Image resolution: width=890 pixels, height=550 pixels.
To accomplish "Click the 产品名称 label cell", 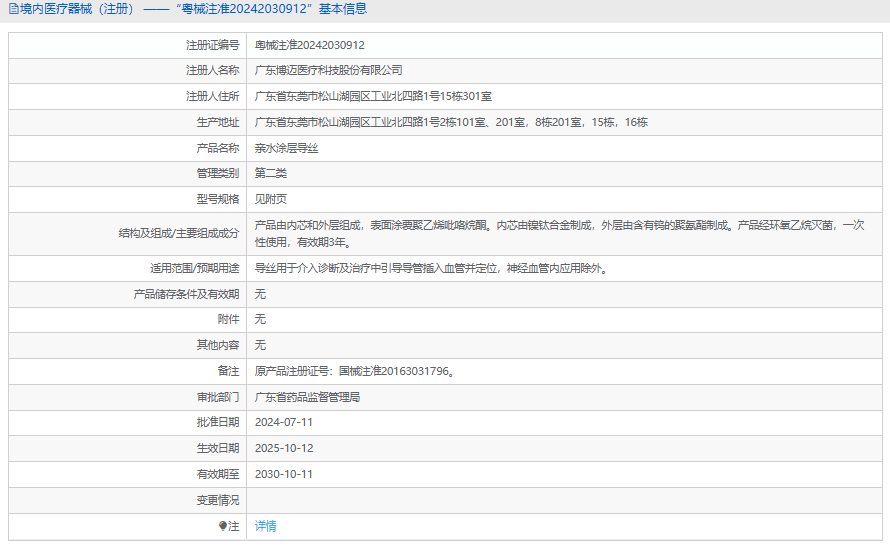I will click(x=128, y=148).
